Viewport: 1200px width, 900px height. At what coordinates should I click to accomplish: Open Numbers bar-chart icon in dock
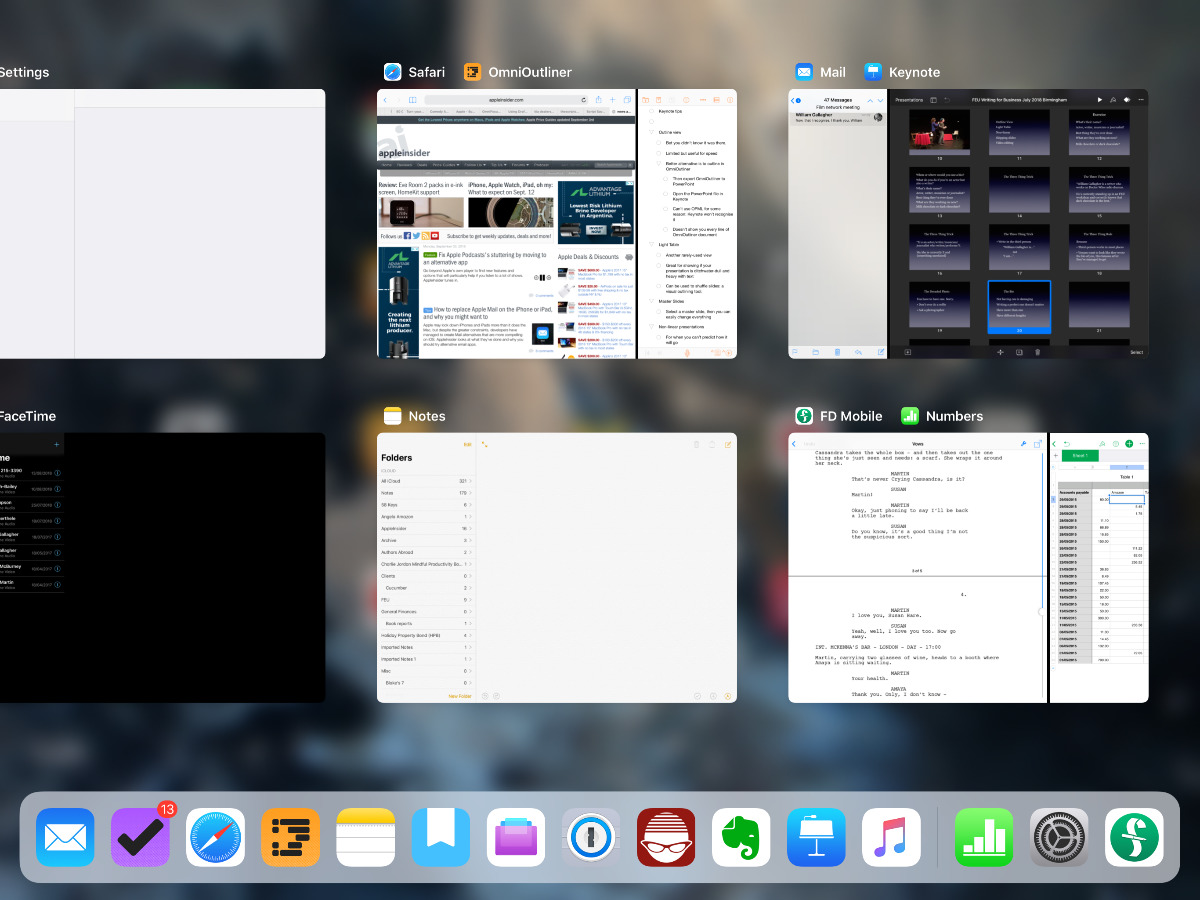[984, 837]
